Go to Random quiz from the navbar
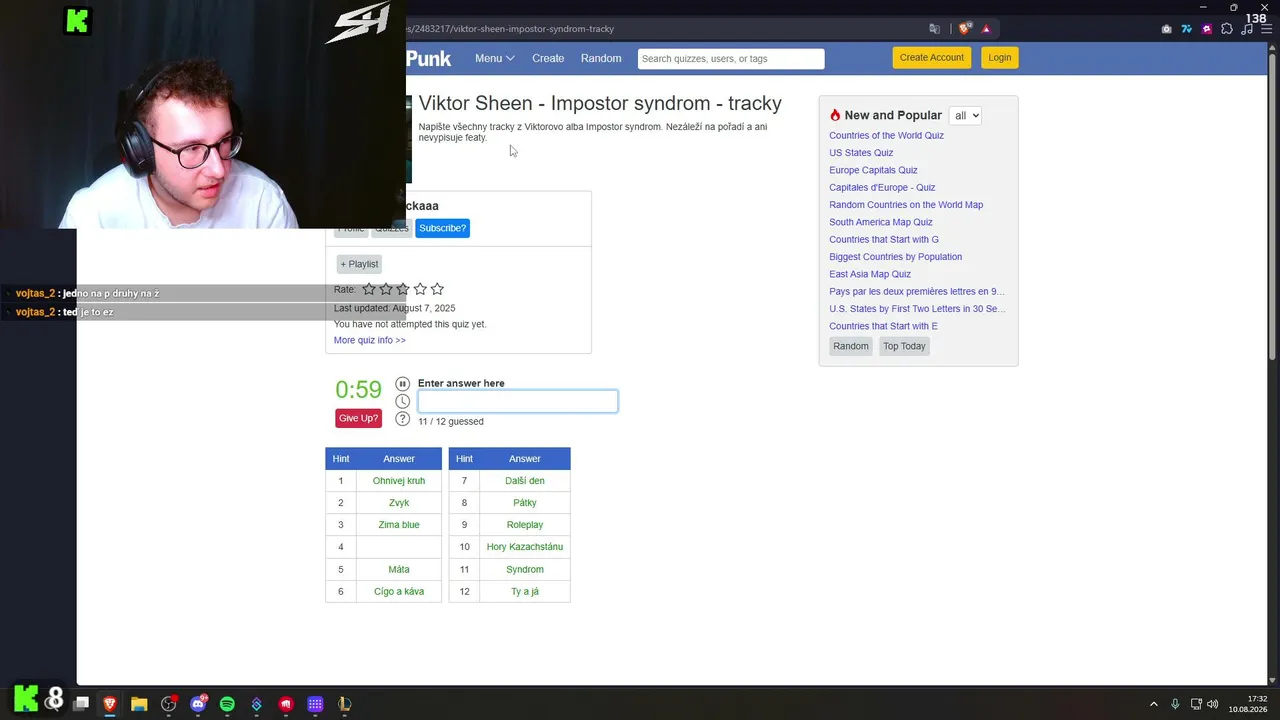 [601, 58]
